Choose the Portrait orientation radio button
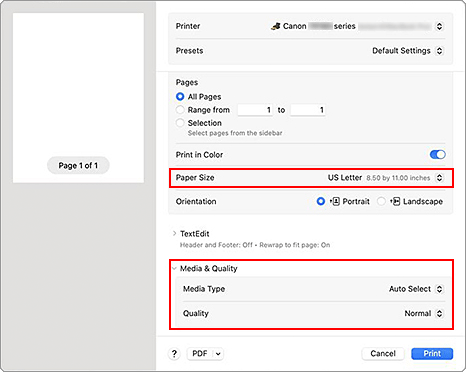The height and width of the screenshot is (372, 466). tap(321, 201)
